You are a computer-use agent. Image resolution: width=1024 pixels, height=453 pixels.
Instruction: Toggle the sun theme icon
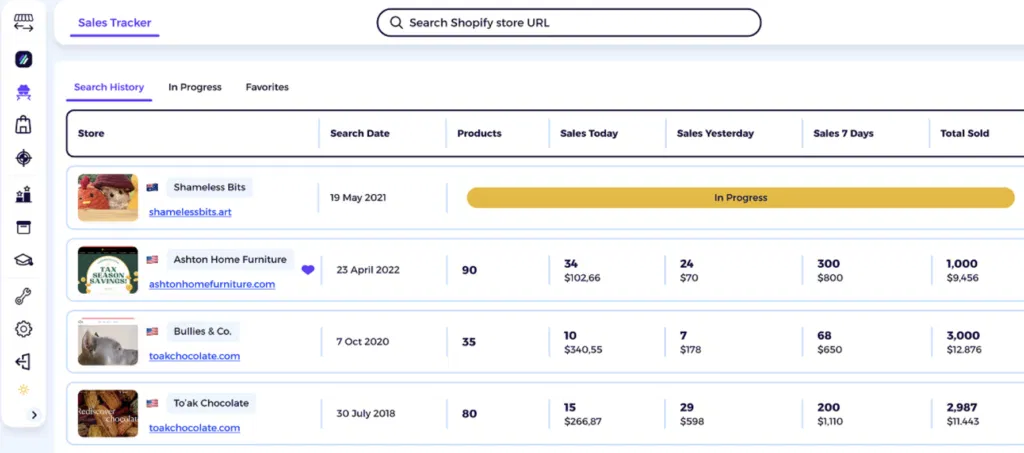pyautogui.click(x=24, y=390)
